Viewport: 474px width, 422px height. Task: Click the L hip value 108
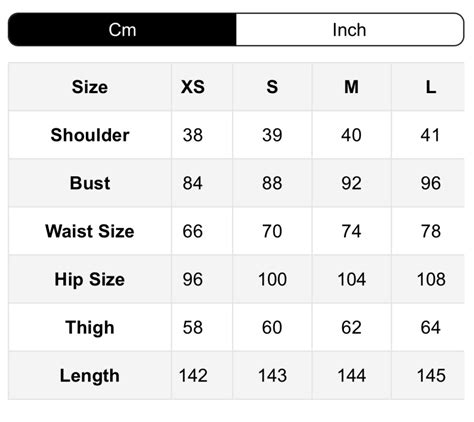pyautogui.click(x=431, y=279)
